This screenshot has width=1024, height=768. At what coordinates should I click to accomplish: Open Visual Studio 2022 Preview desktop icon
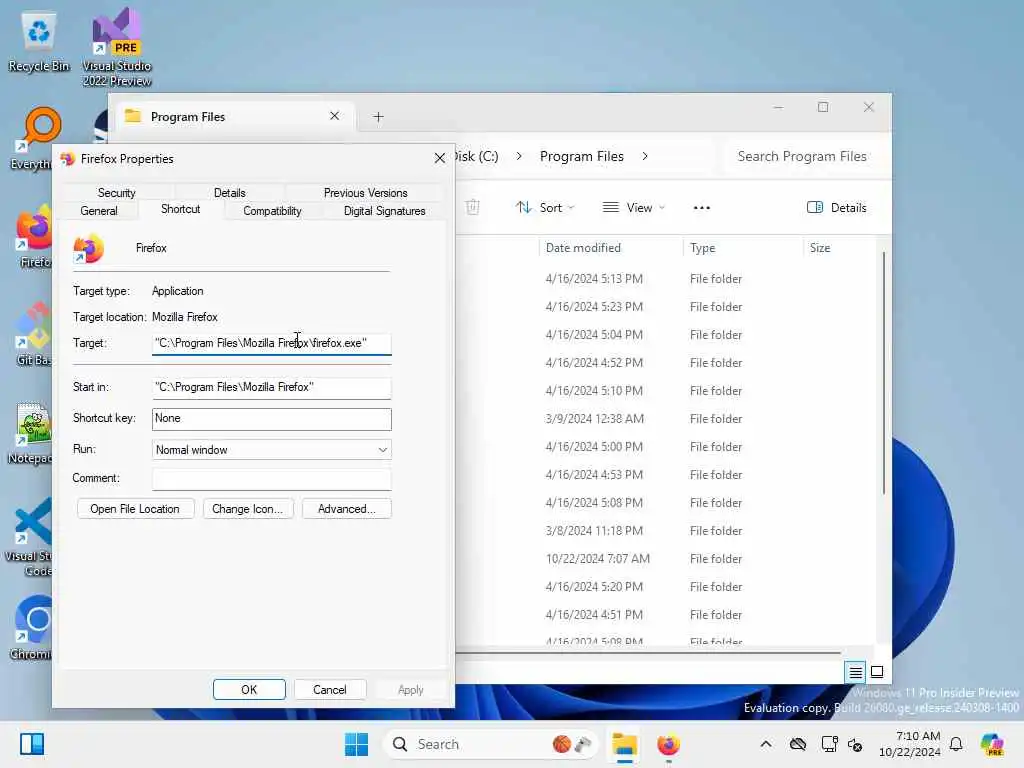[x=117, y=47]
